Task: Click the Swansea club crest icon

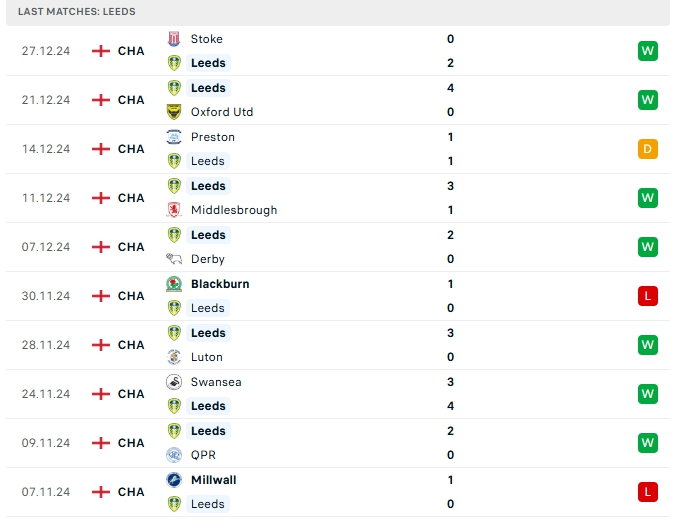Action: 174,382
